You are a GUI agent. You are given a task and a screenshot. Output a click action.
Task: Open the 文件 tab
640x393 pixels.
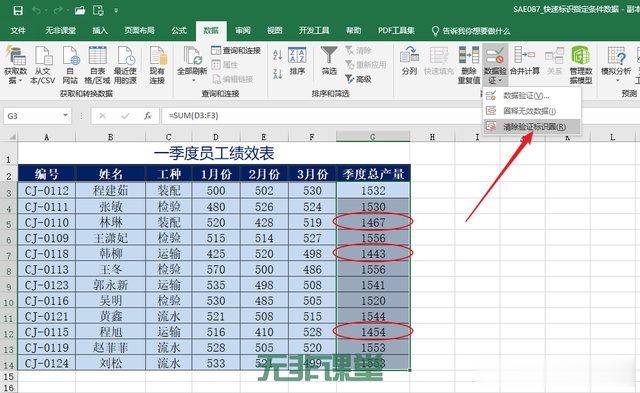(18, 31)
